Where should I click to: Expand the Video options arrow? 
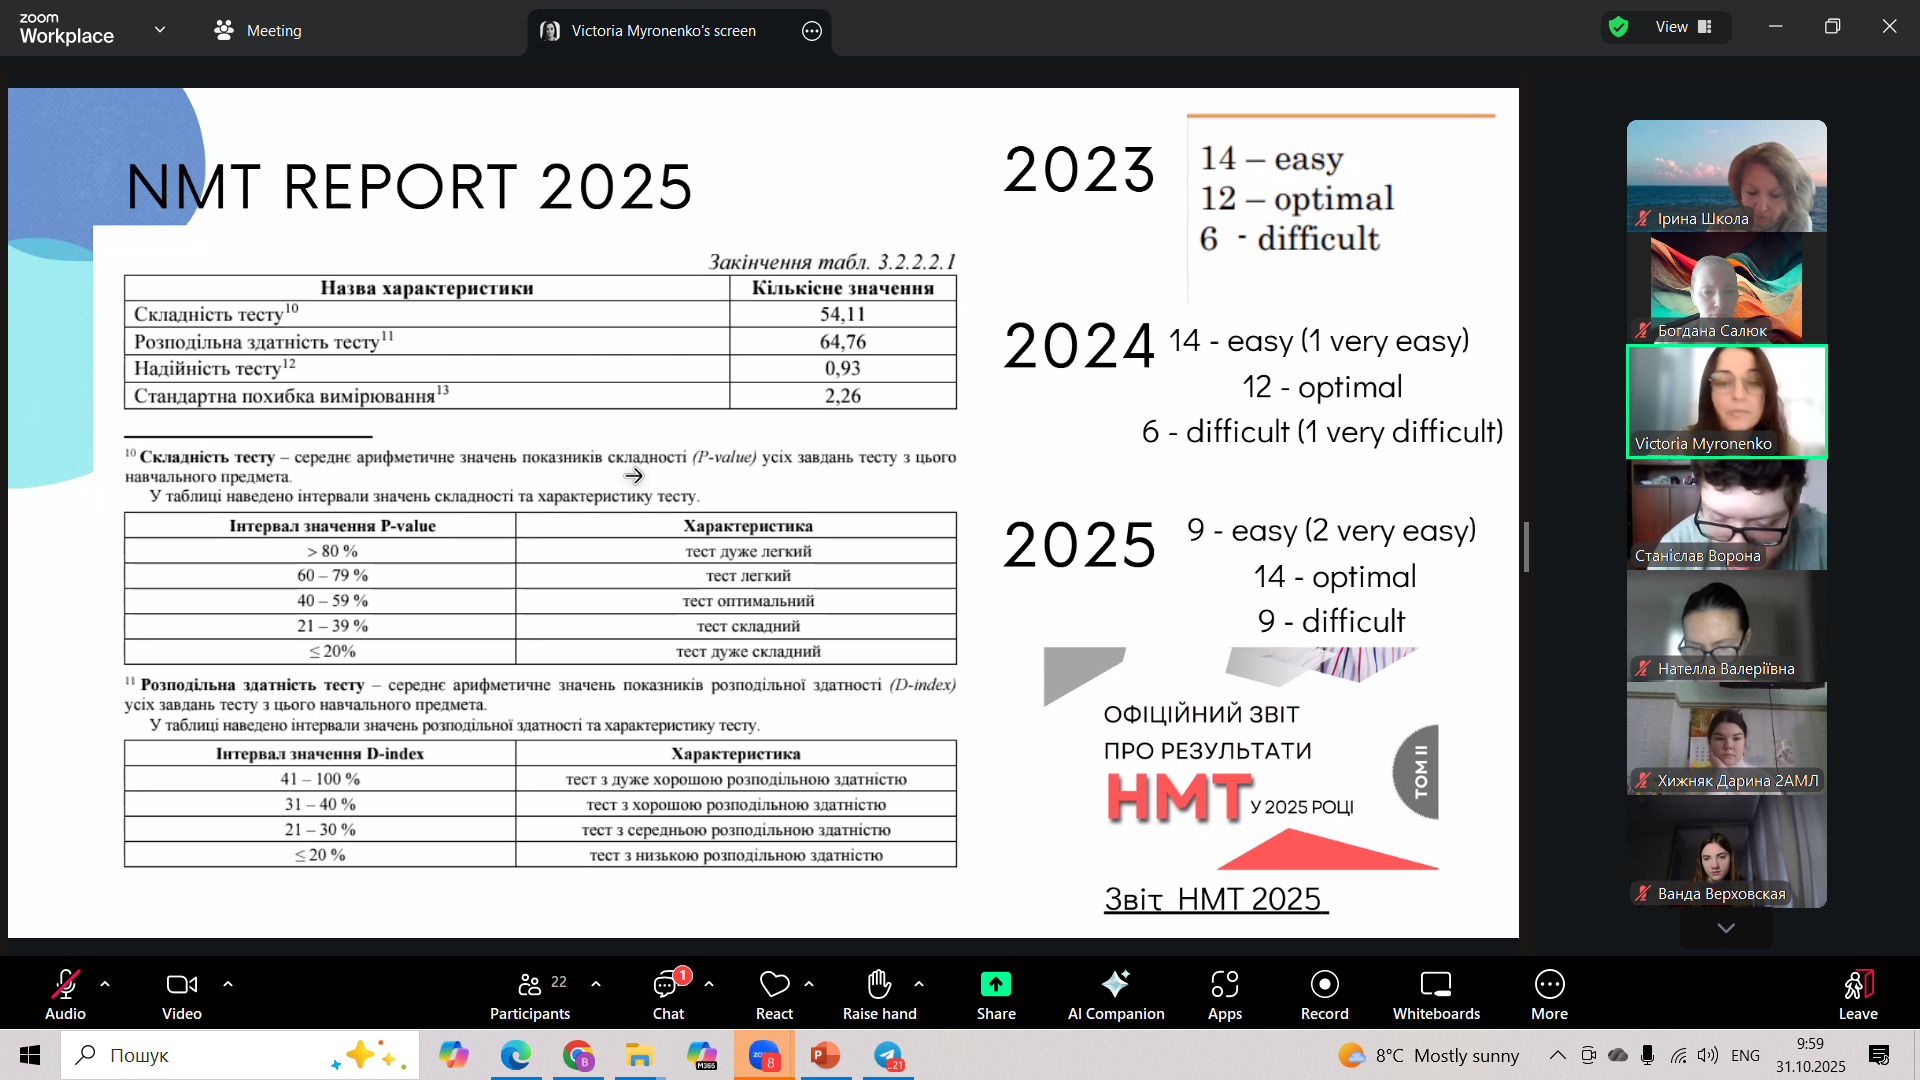(228, 984)
